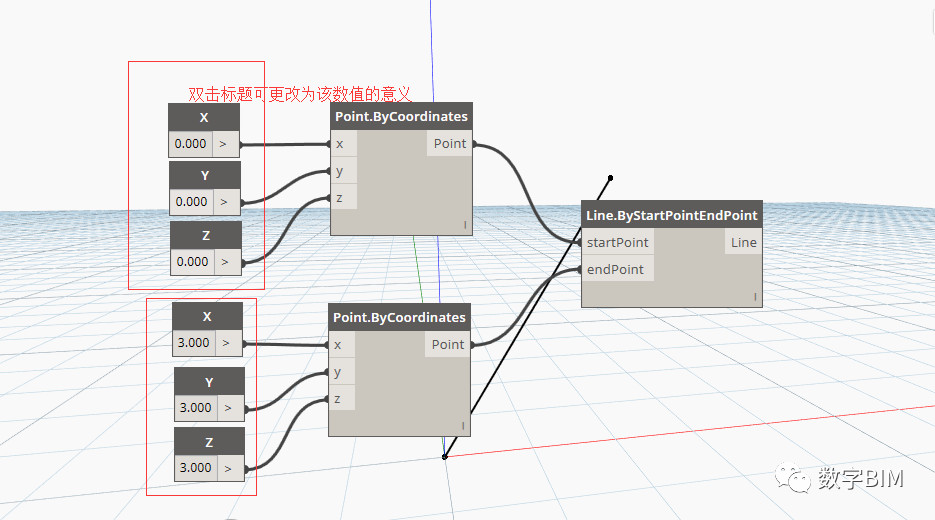This screenshot has width=935, height=520.
Task: Click the Point output port of lower Point.ByCoordinates
Action: tap(448, 345)
